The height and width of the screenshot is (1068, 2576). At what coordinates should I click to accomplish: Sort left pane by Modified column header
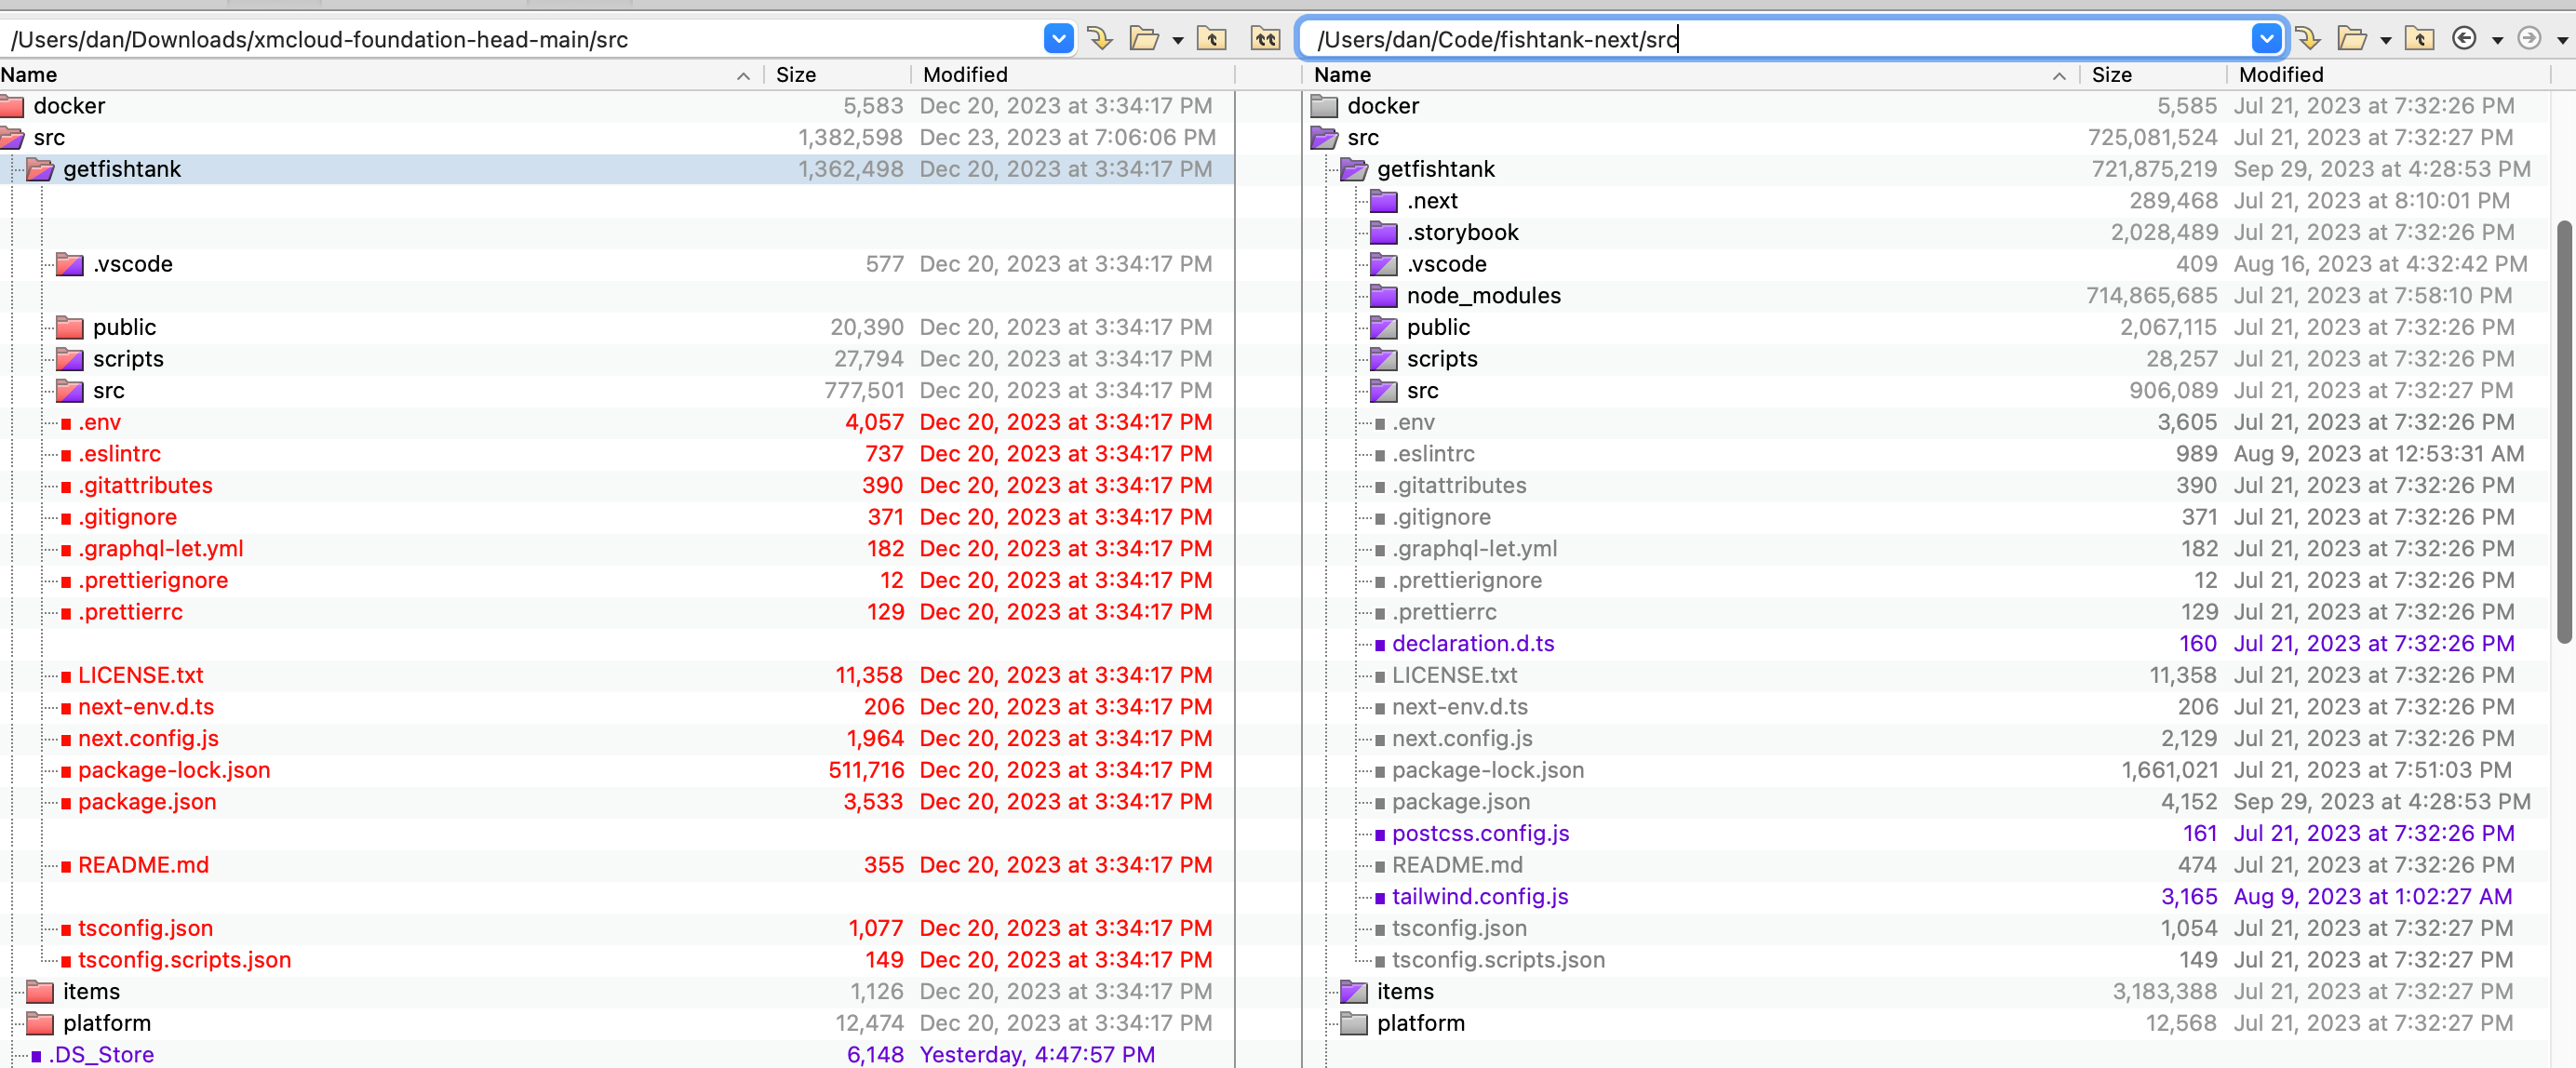(x=1074, y=75)
